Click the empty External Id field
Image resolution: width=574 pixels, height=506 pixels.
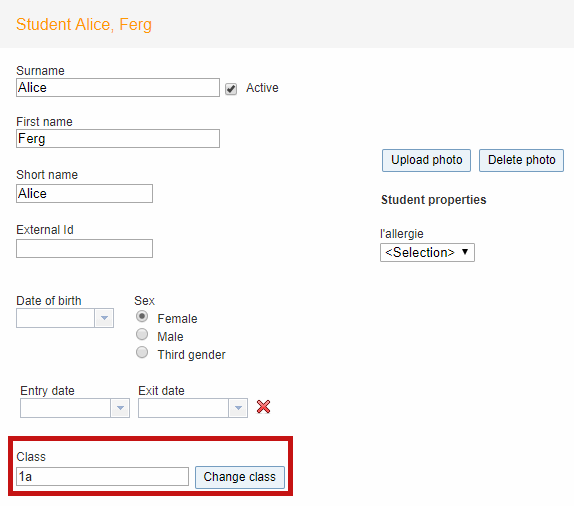(x=84, y=249)
